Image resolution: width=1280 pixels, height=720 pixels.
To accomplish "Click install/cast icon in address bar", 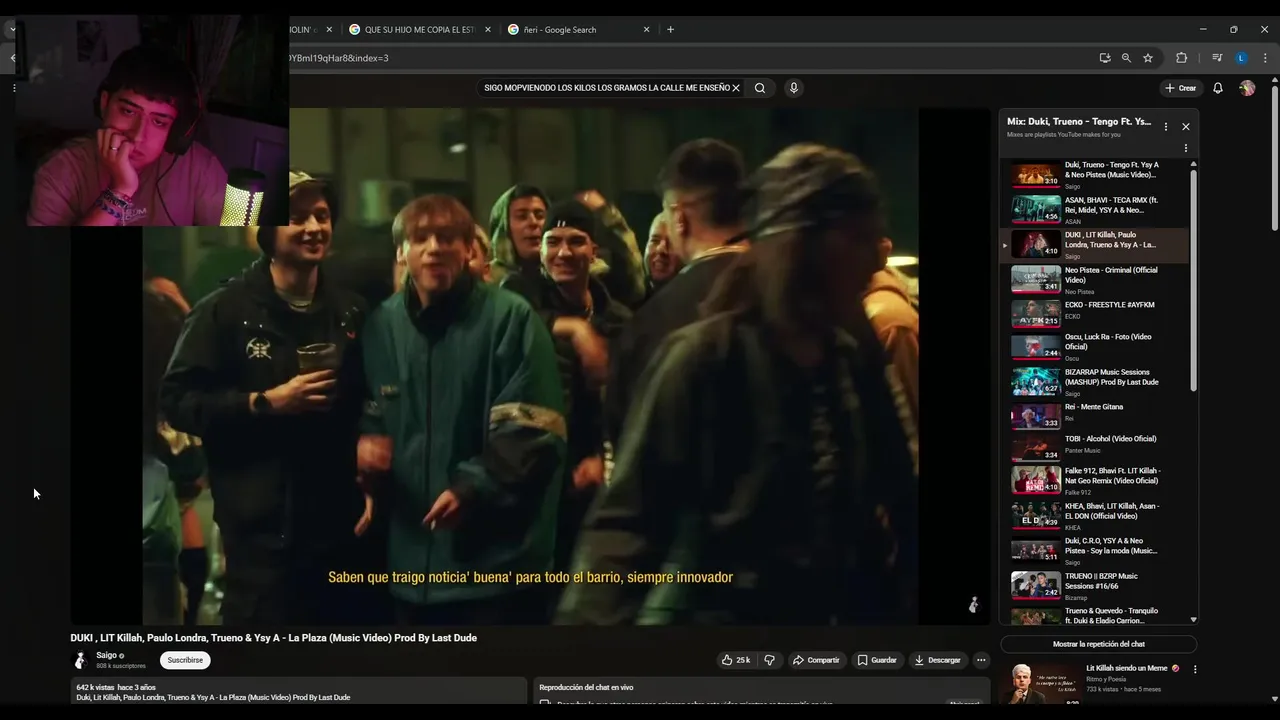I will click(1105, 58).
